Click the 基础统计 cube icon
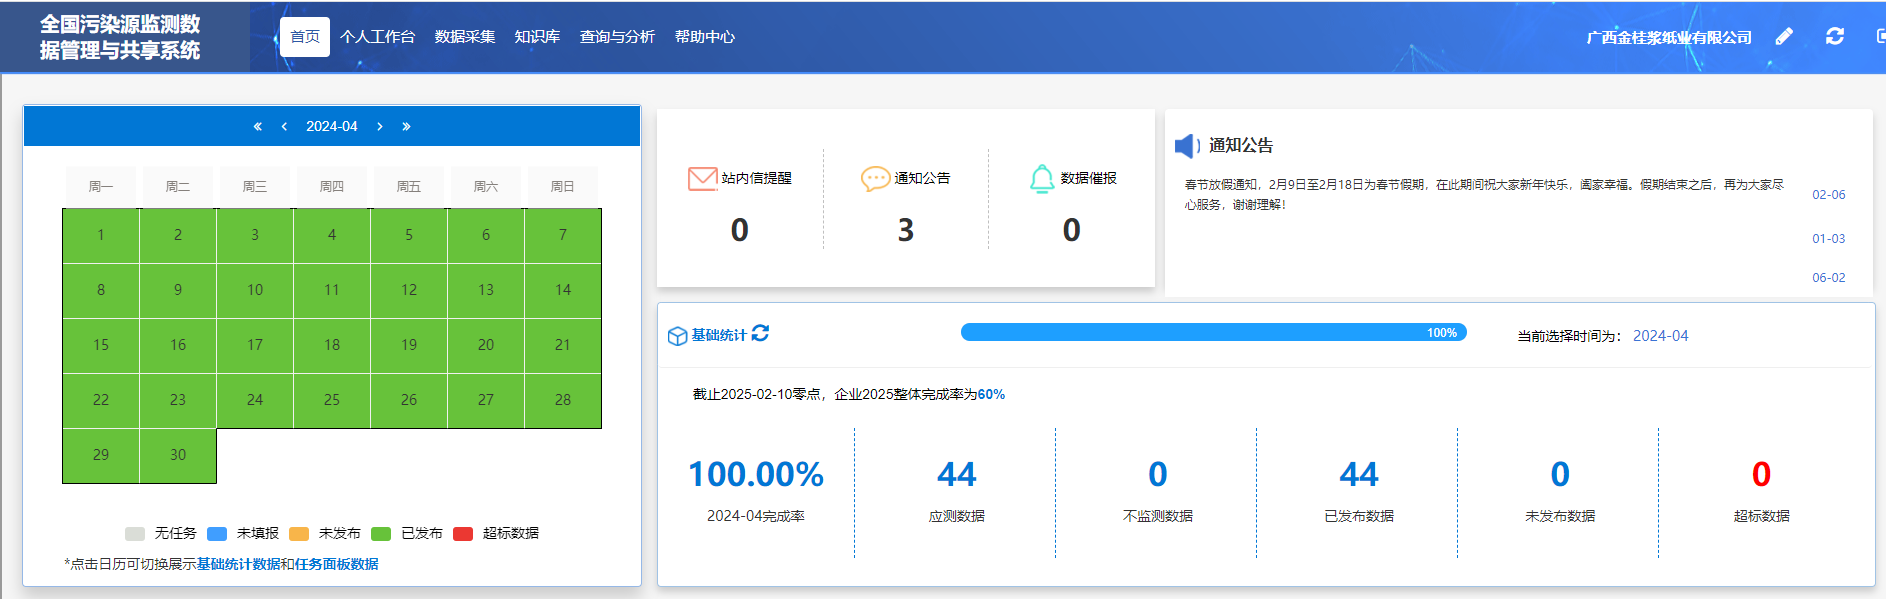The height and width of the screenshot is (599, 1886). [677, 336]
